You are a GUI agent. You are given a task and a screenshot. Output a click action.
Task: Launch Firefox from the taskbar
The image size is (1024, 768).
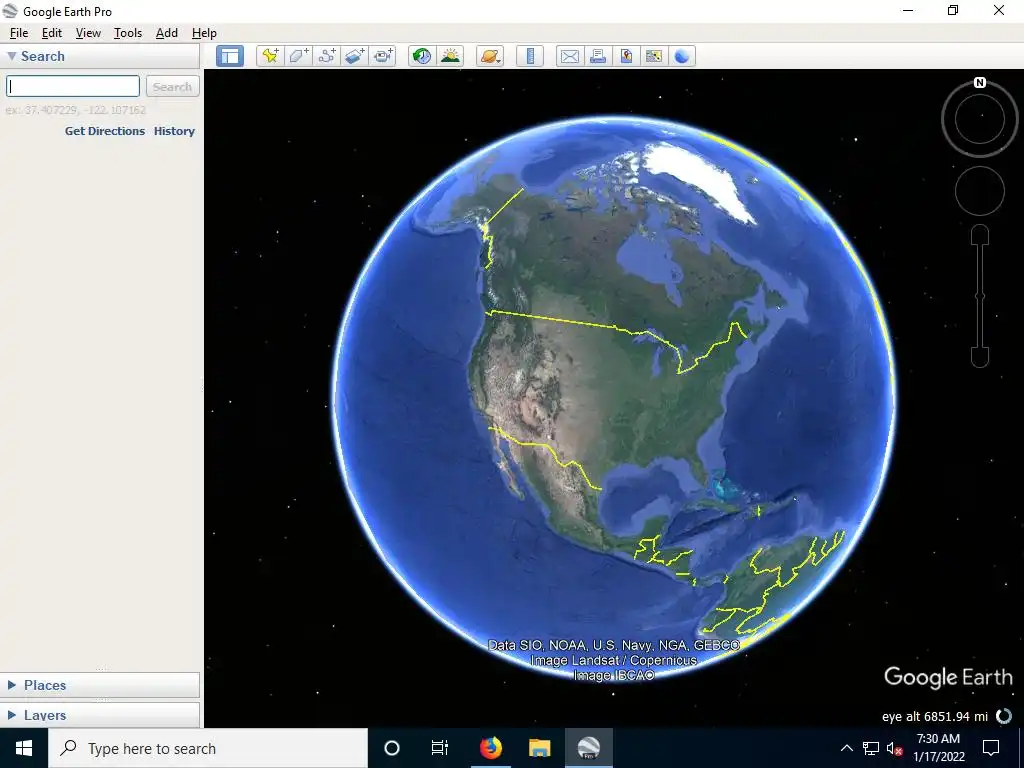[490, 748]
